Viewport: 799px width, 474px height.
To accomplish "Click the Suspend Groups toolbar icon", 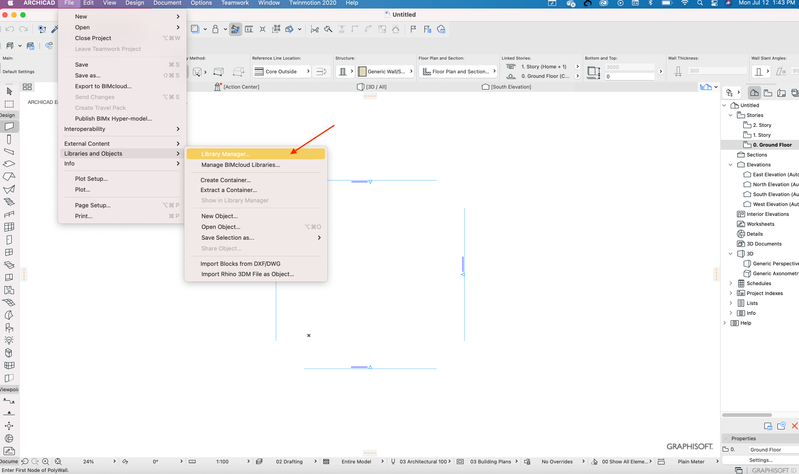I will [276, 29].
